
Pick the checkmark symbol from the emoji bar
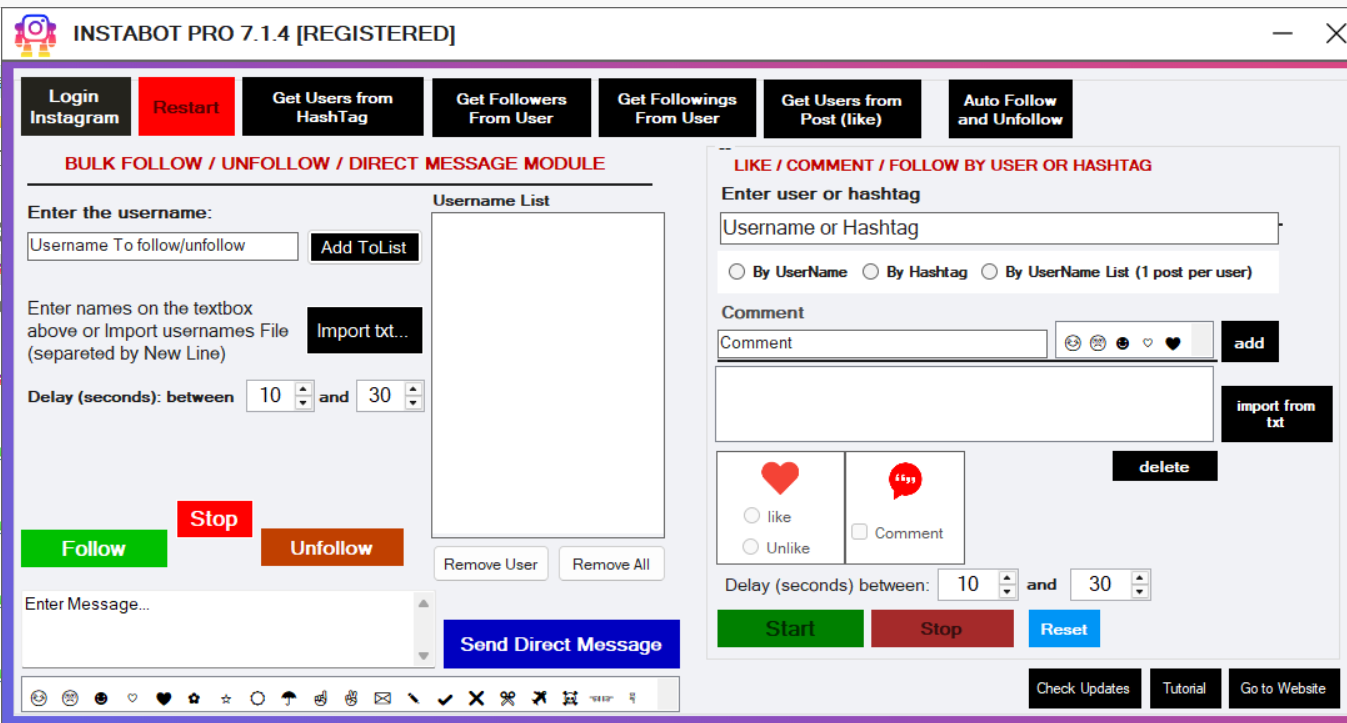[x=446, y=699]
